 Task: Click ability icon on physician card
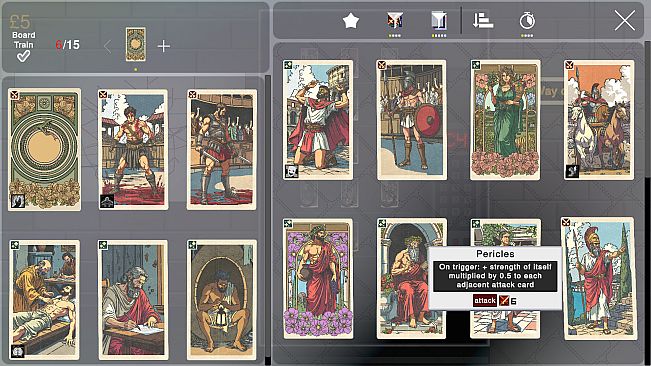tap(18, 351)
